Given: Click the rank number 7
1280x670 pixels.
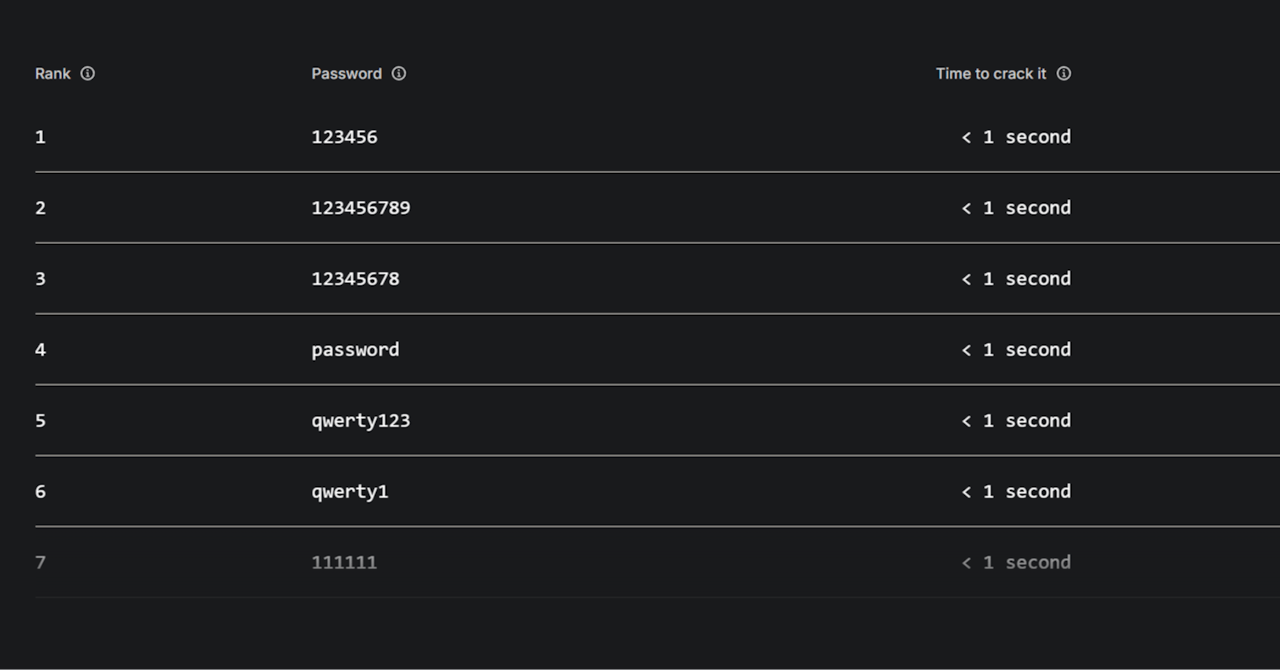Looking at the screenshot, I should 40,563.
